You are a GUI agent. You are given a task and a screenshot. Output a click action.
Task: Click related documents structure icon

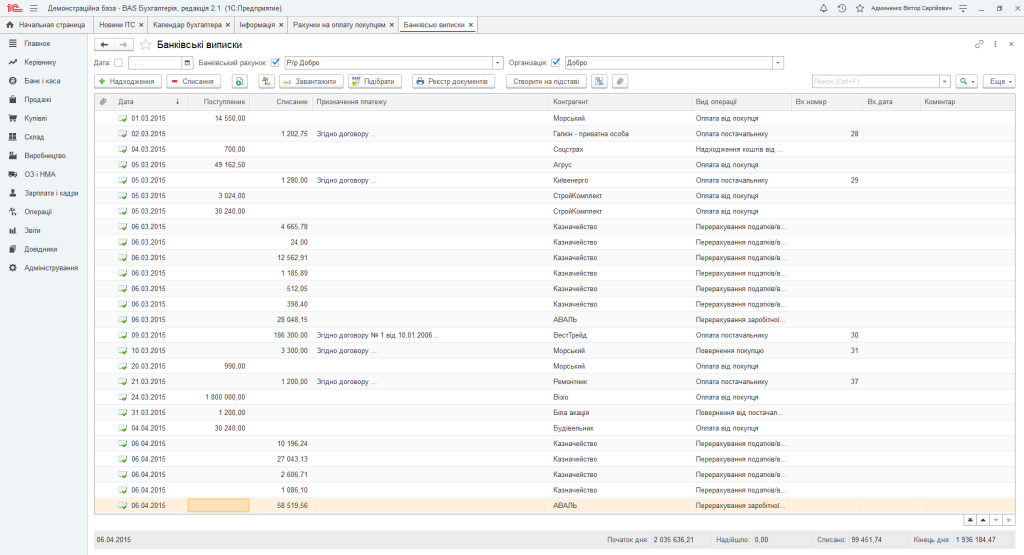[599, 82]
